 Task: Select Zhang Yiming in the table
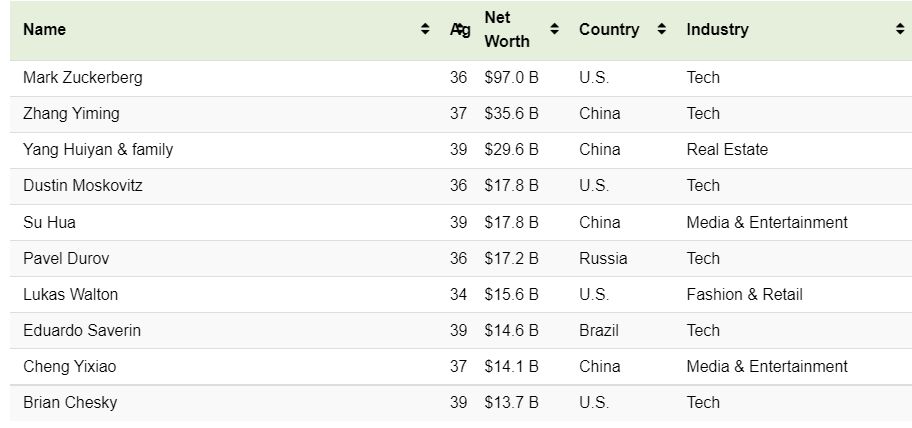[71, 113]
